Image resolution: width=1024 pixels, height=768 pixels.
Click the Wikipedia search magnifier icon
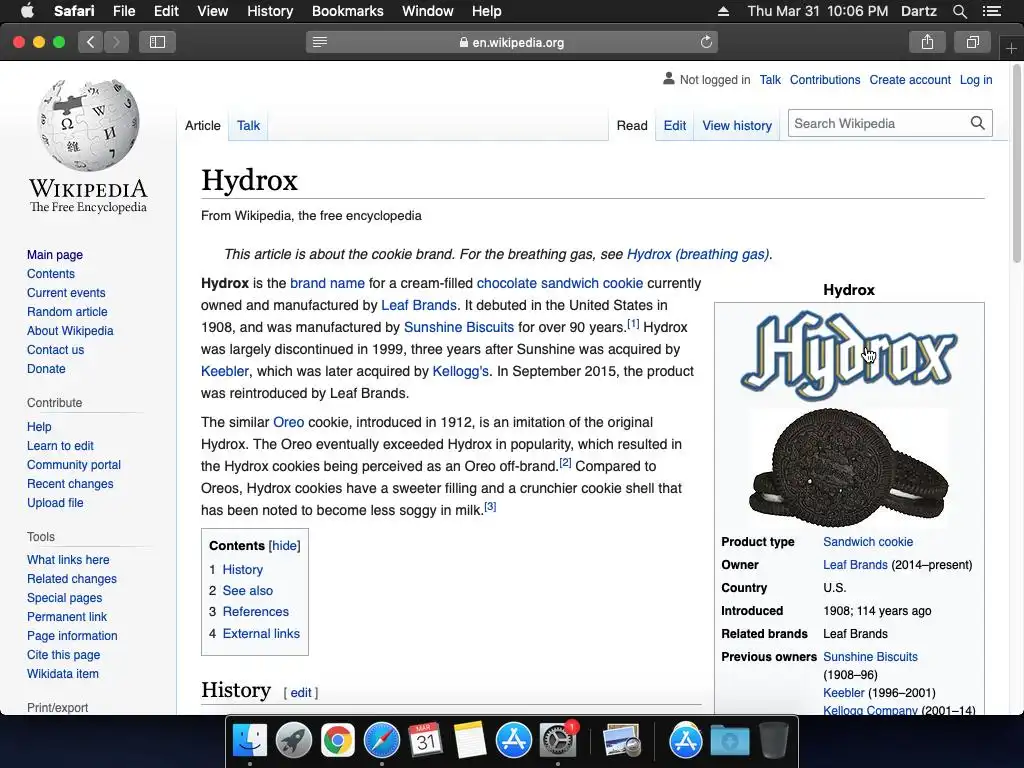point(977,123)
